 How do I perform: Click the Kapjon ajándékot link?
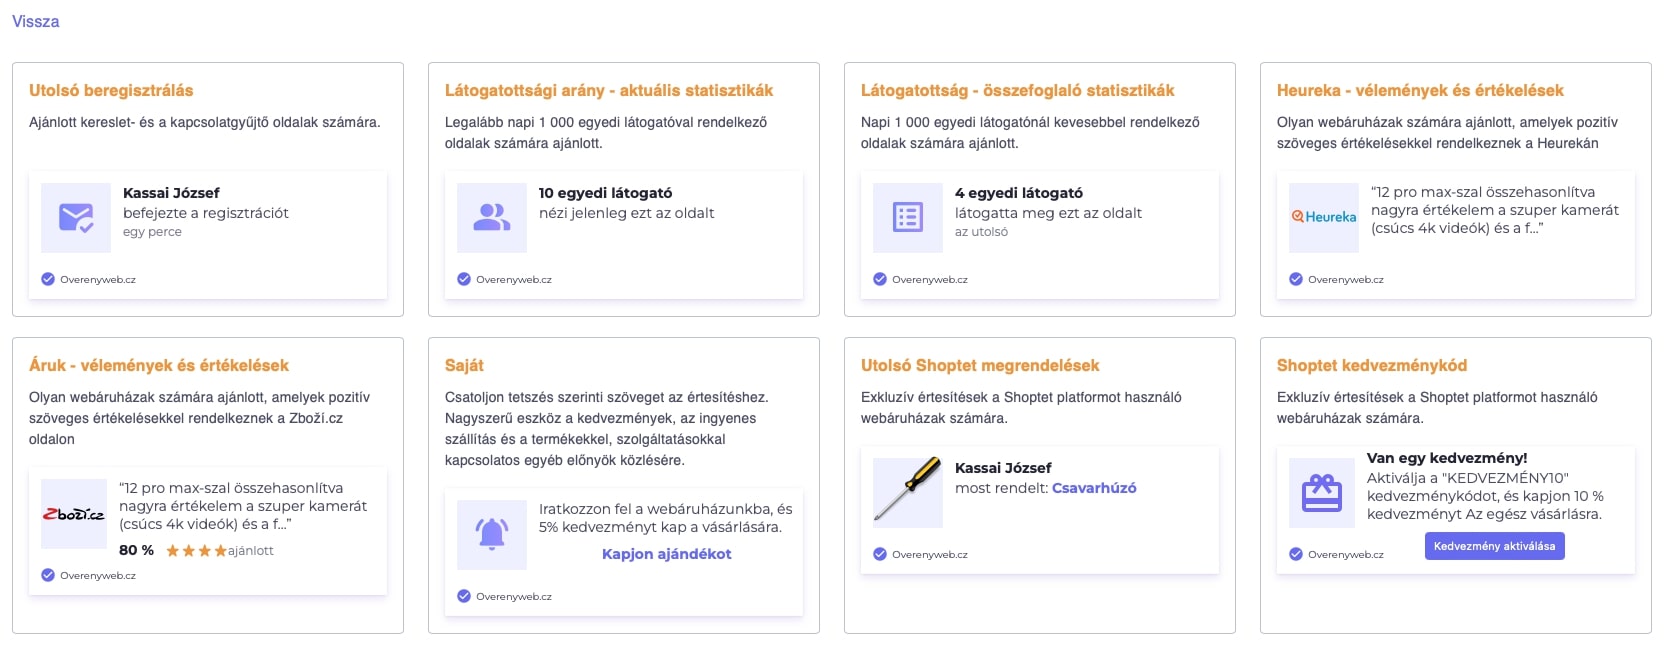(x=667, y=554)
